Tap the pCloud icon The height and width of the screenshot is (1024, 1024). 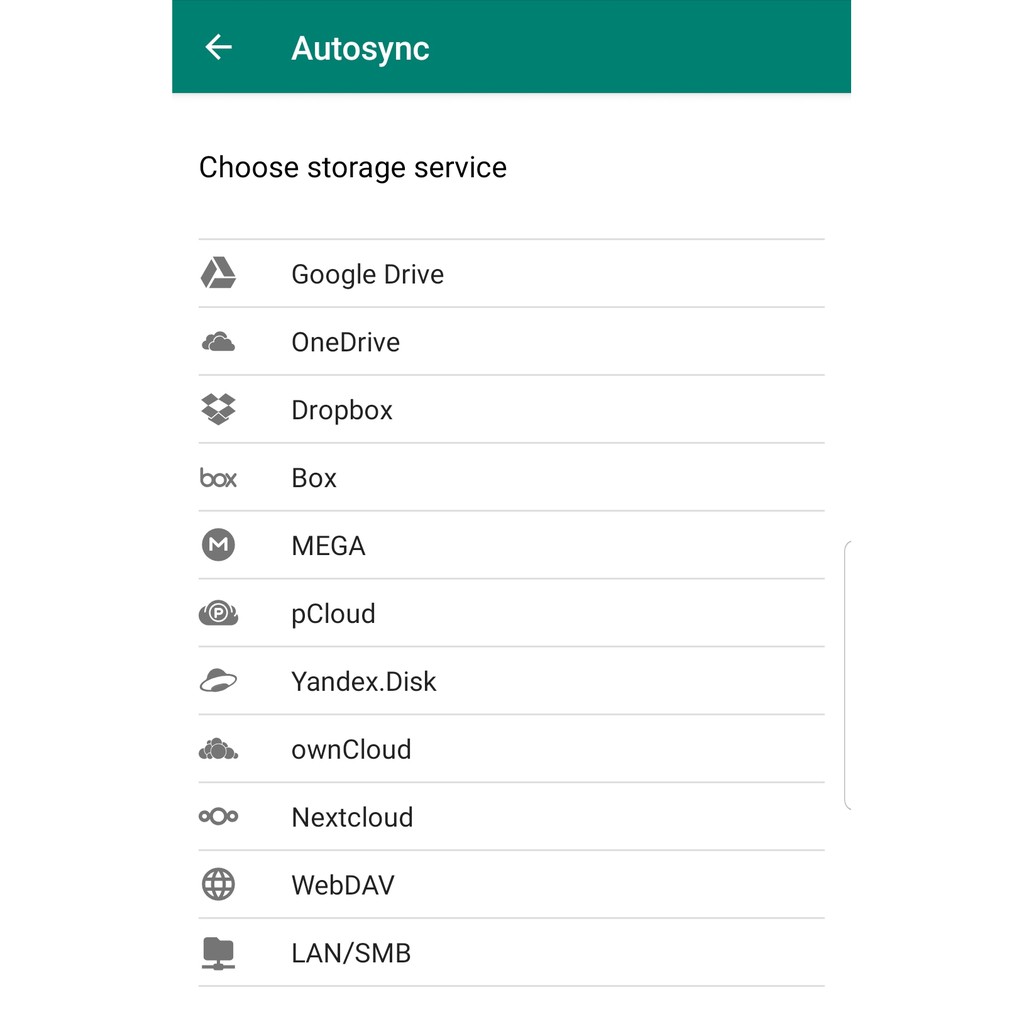[x=218, y=613]
